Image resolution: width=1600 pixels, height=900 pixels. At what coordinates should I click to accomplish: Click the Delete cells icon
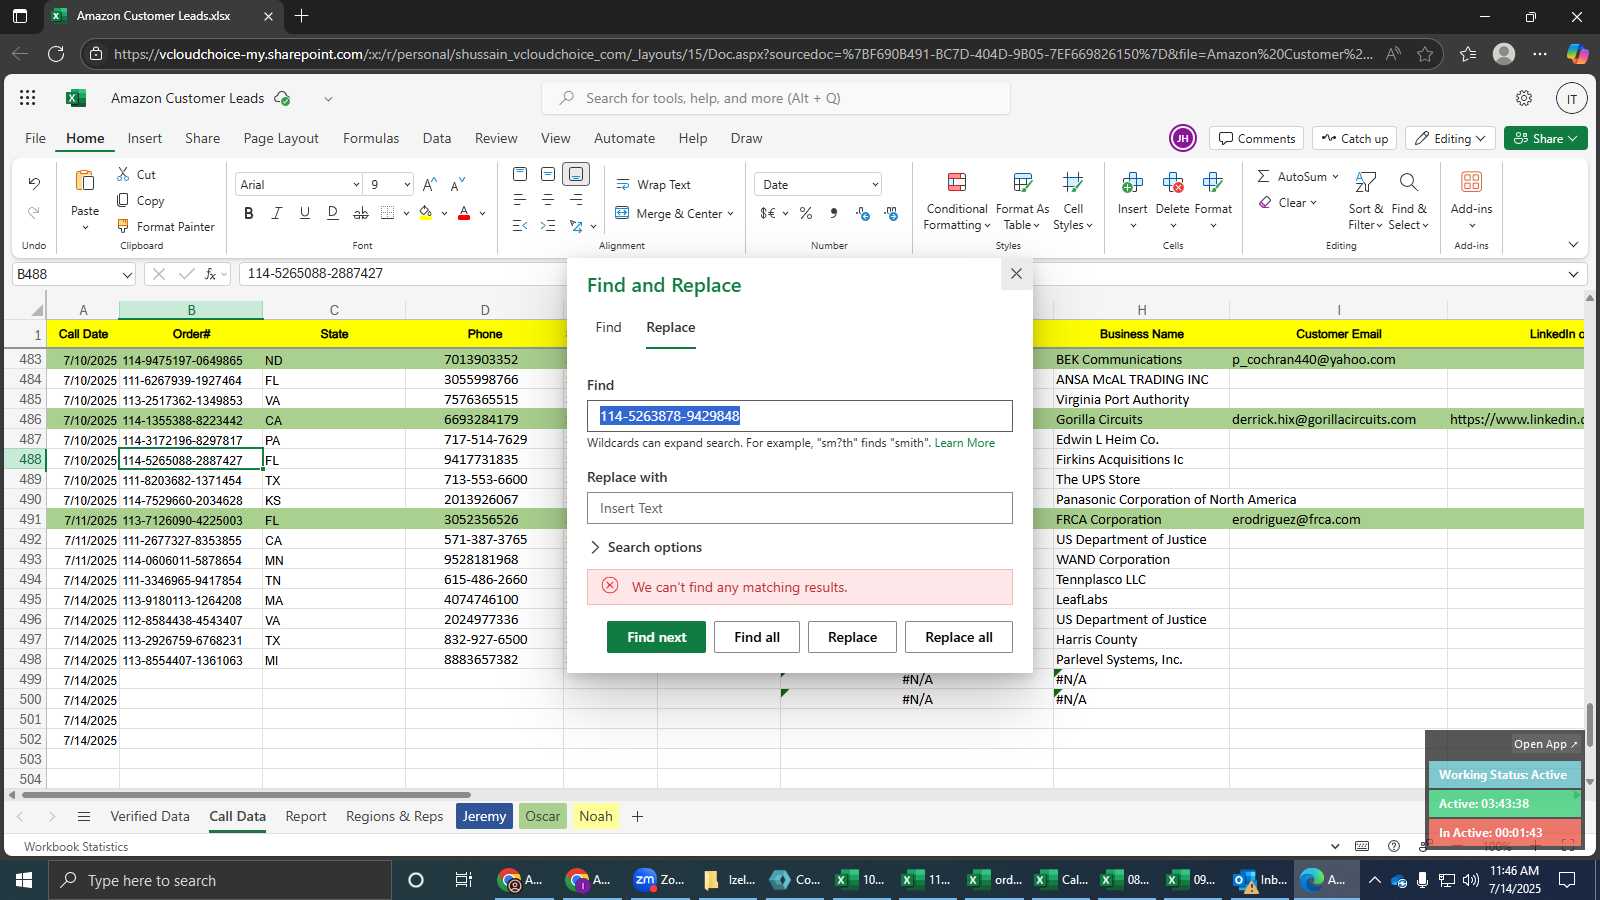(1172, 182)
